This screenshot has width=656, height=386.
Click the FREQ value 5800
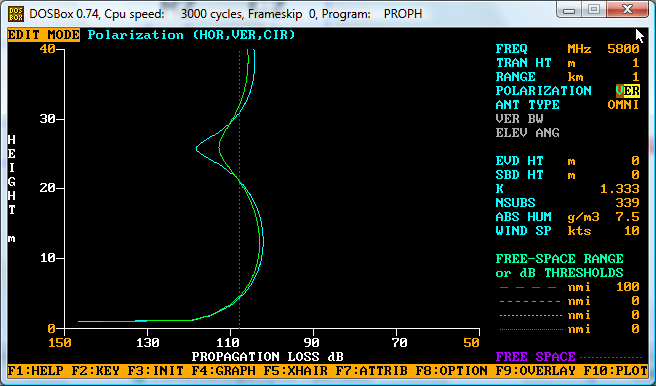623,49
